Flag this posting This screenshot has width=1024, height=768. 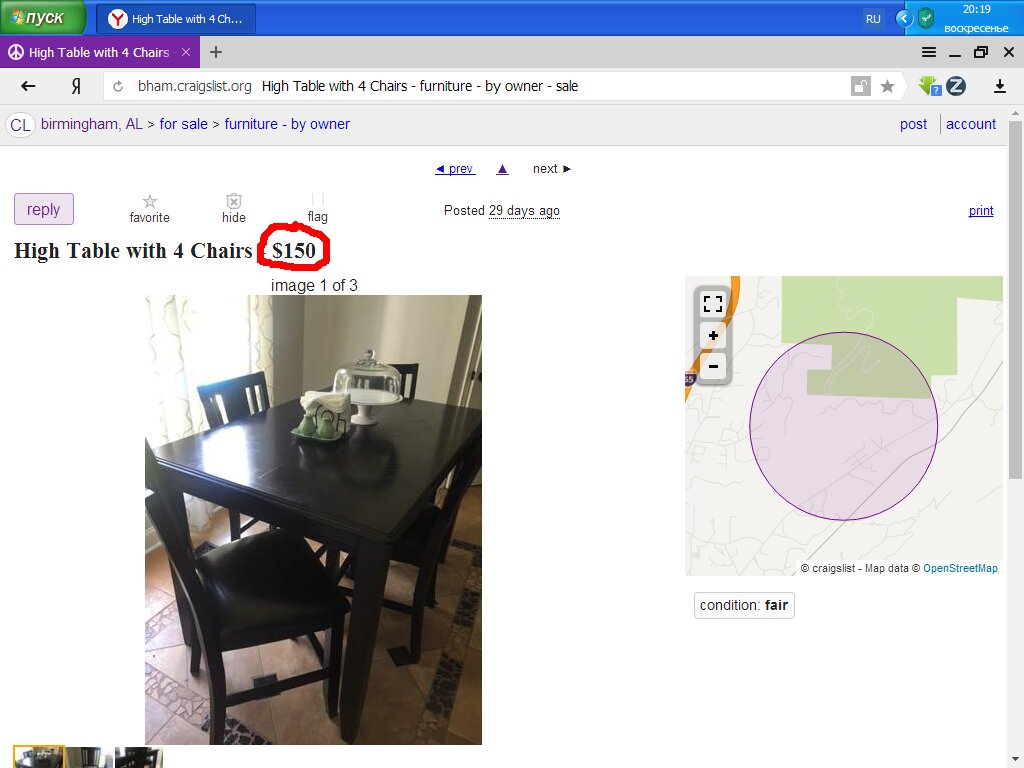click(317, 209)
